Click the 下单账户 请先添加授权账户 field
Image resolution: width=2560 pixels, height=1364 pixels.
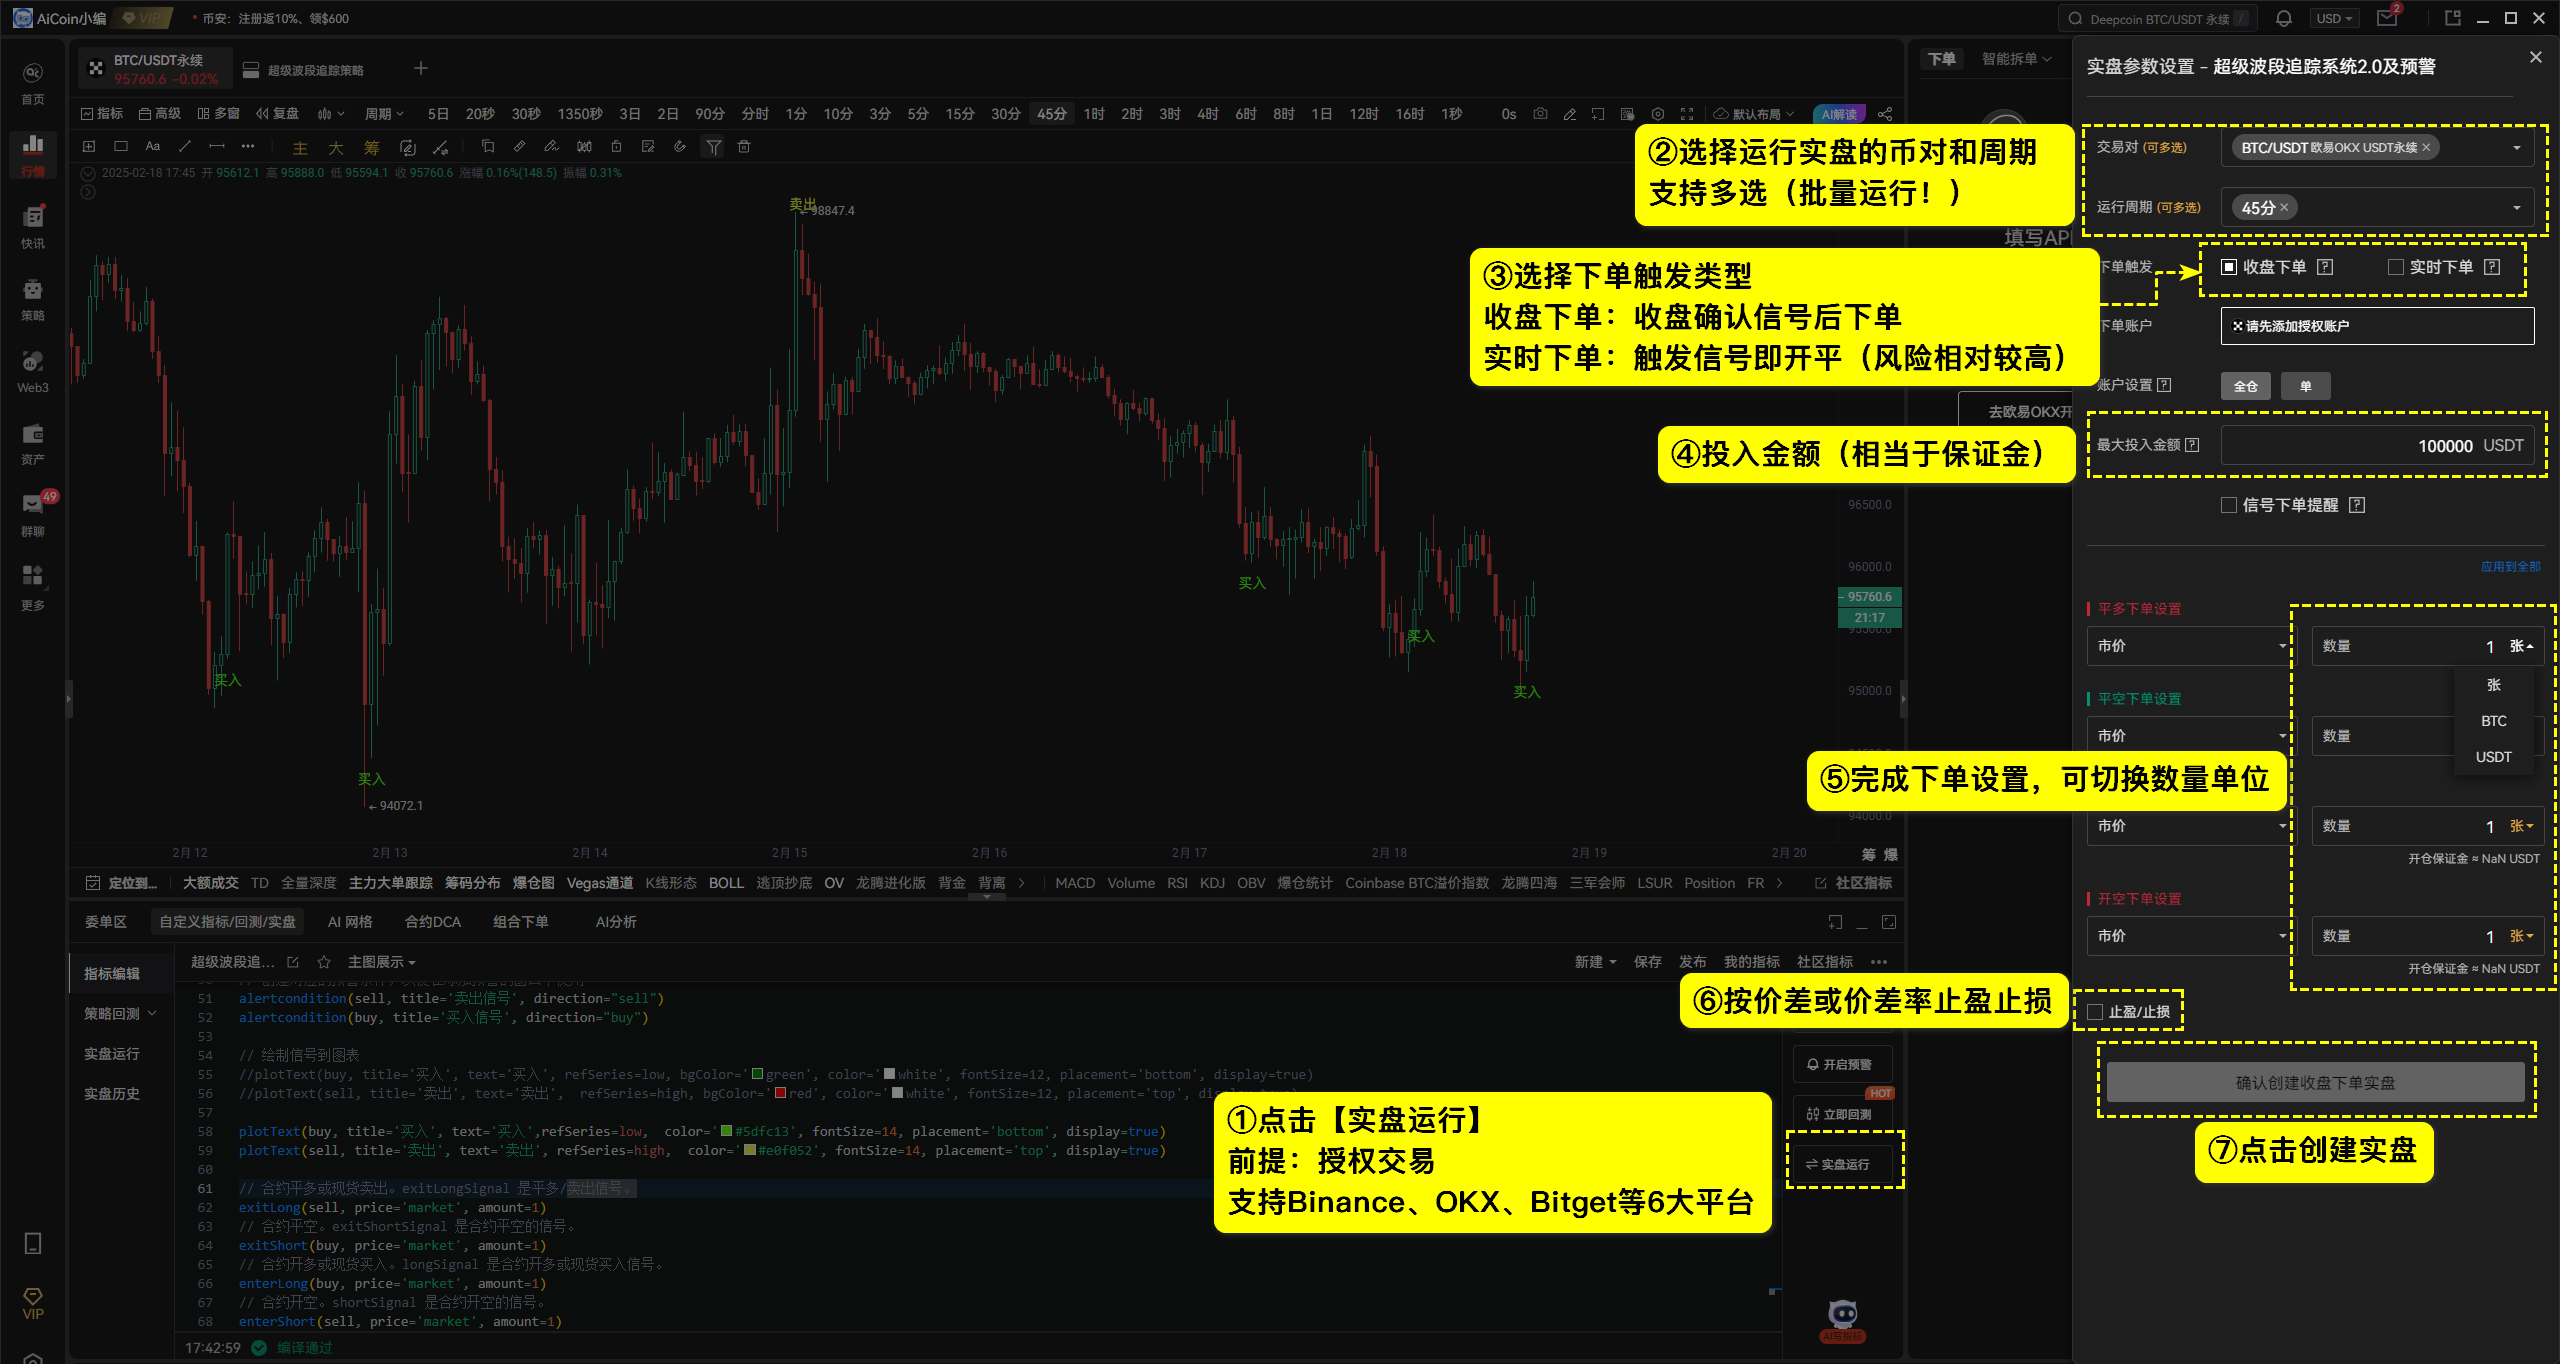2378,326
